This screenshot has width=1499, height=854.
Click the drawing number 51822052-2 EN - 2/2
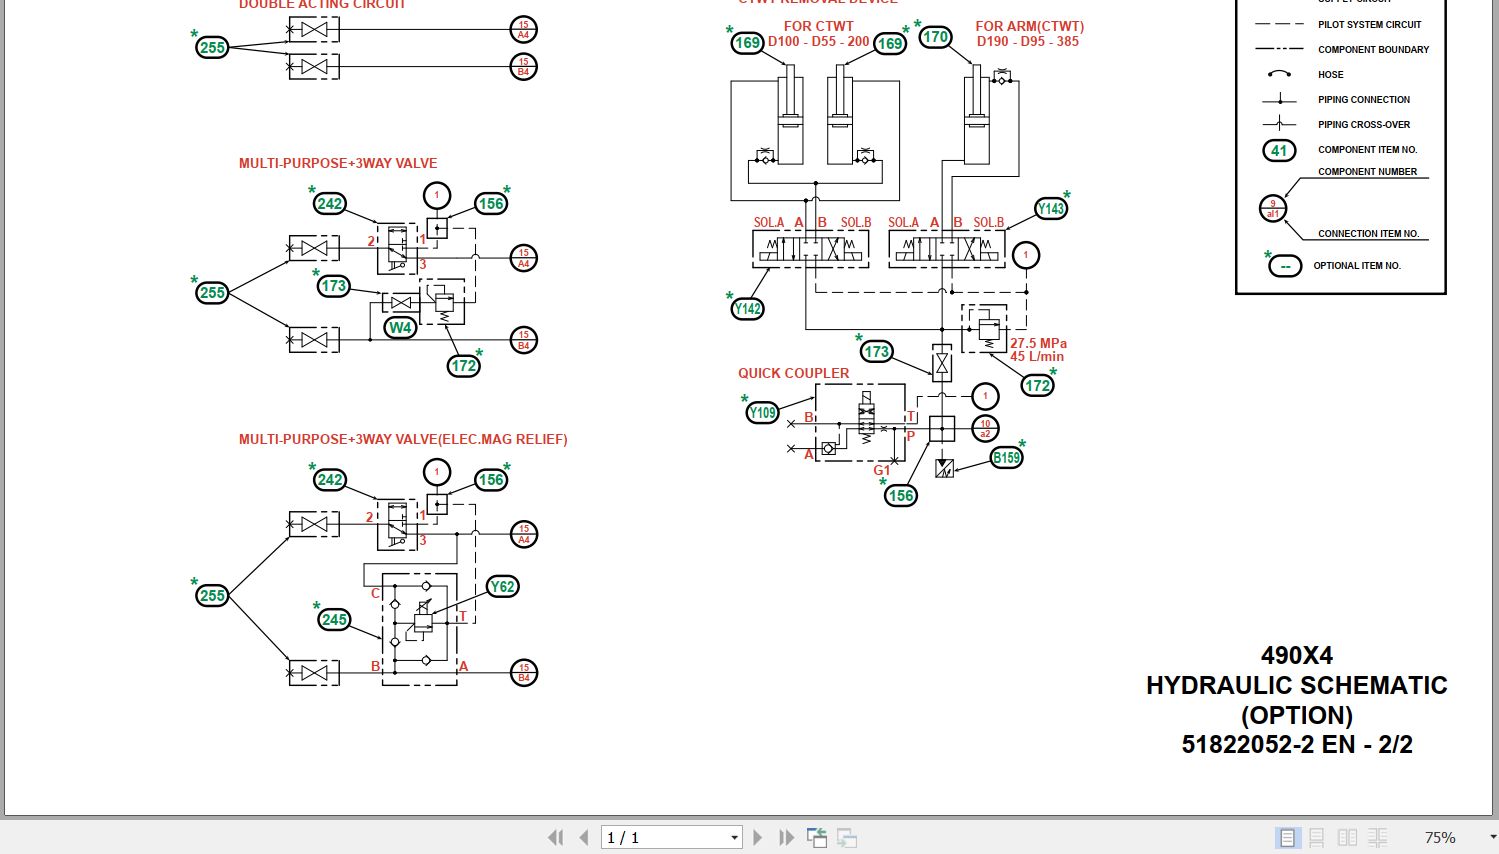click(x=1297, y=744)
